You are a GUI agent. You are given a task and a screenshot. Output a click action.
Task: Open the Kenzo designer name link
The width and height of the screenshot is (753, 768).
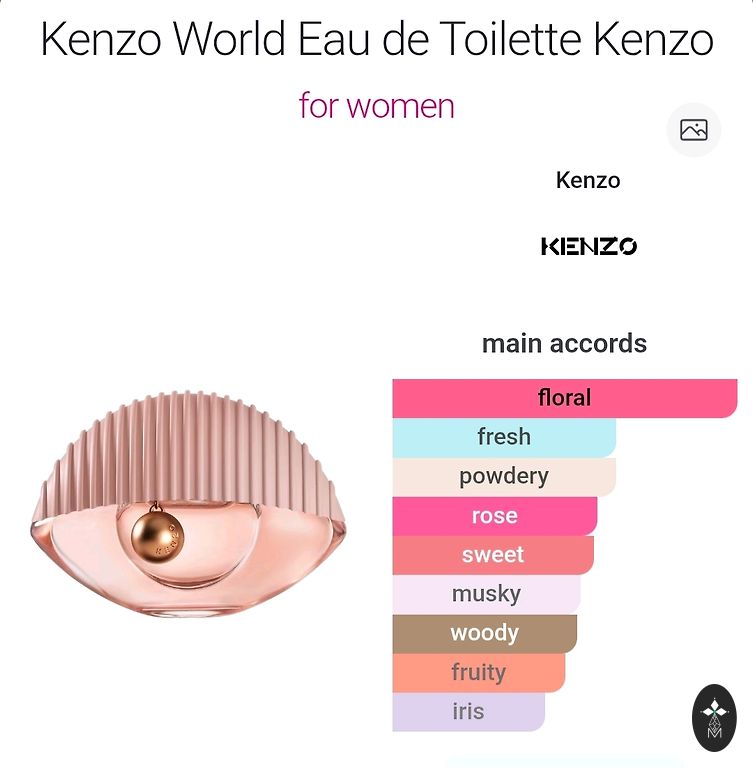tap(588, 180)
